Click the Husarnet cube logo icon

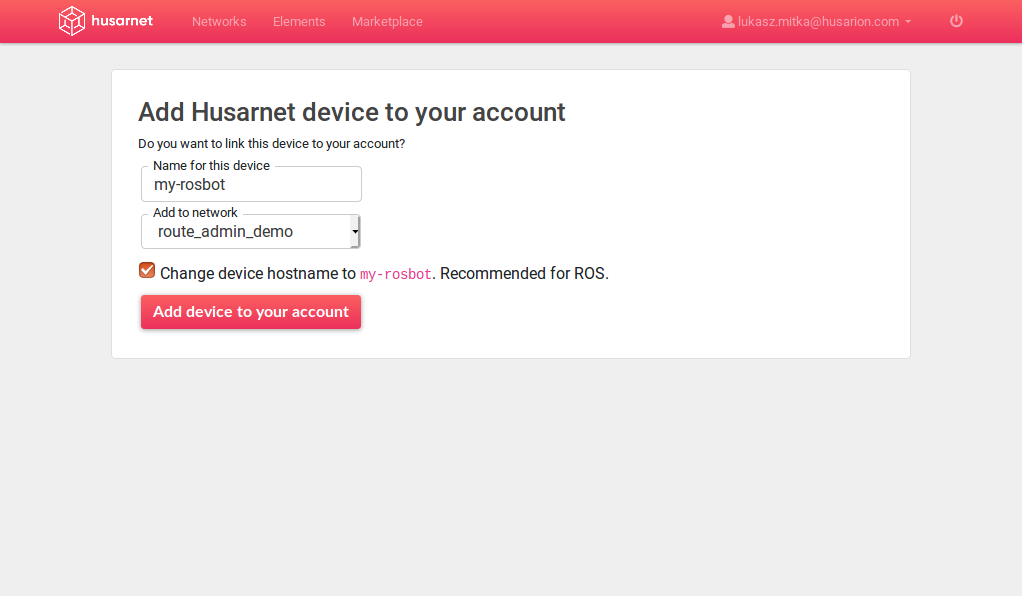pyautogui.click(x=72, y=21)
